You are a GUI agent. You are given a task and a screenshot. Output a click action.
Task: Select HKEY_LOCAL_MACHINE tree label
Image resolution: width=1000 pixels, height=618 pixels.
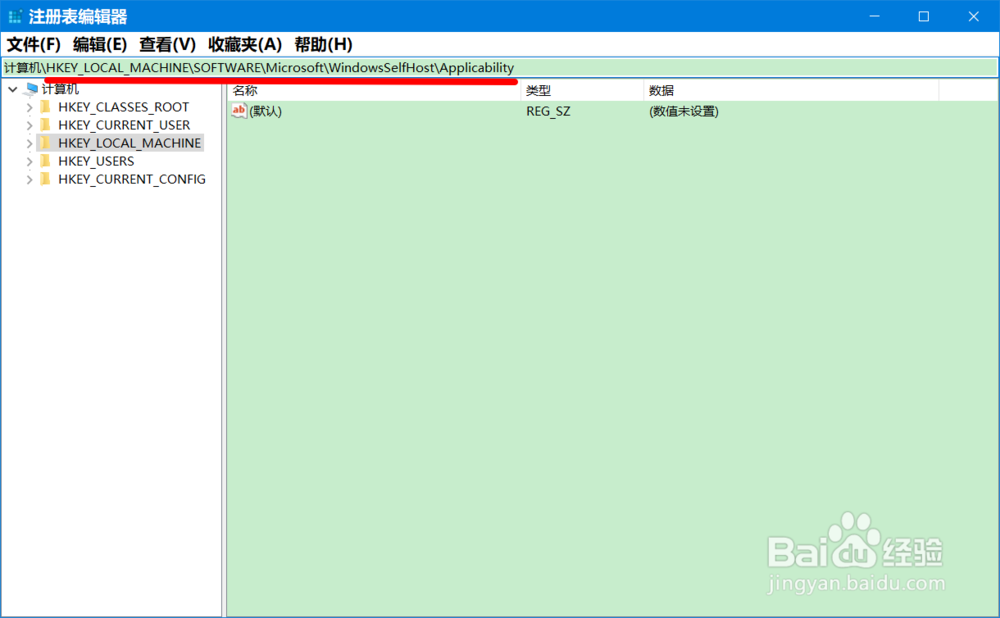pyautogui.click(x=129, y=143)
